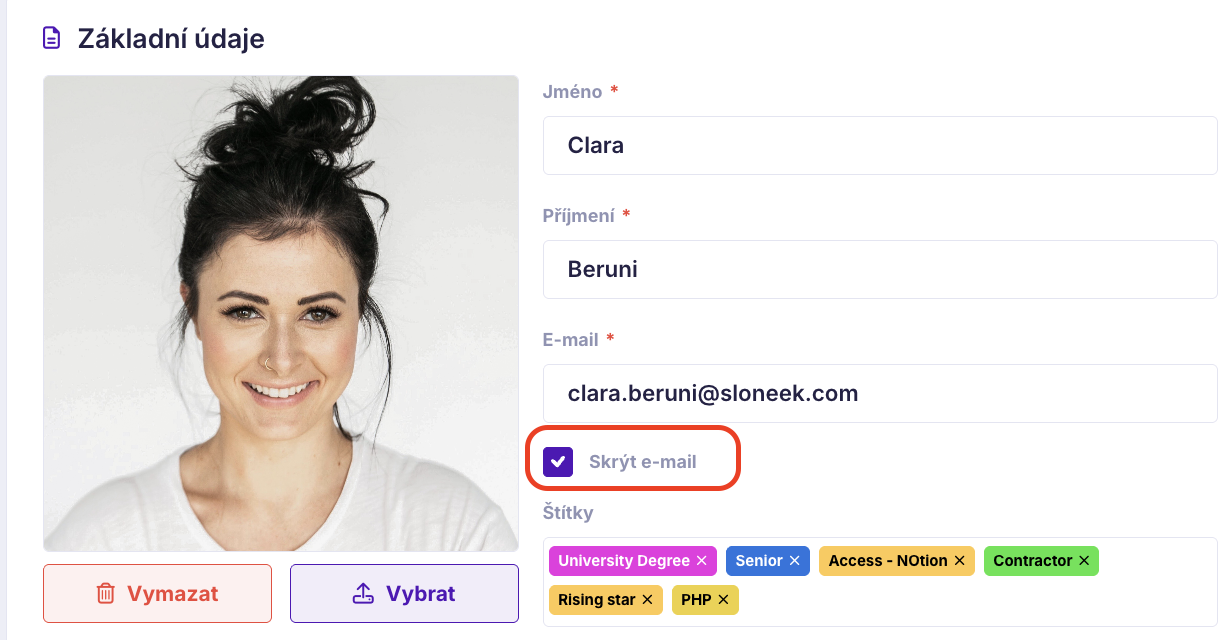Click the E-mail input field
The height and width of the screenshot is (640, 1228).
[880, 393]
